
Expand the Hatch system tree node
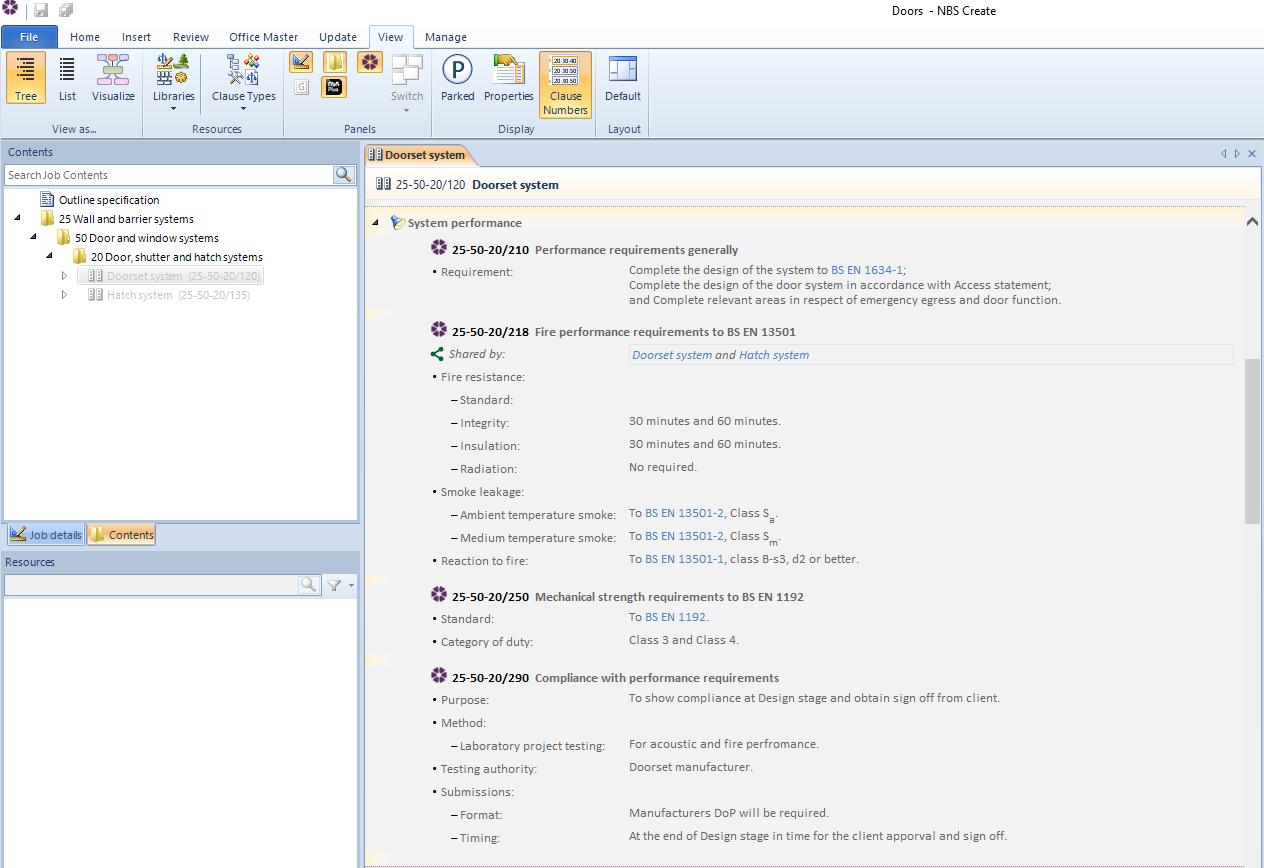tap(65, 295)
